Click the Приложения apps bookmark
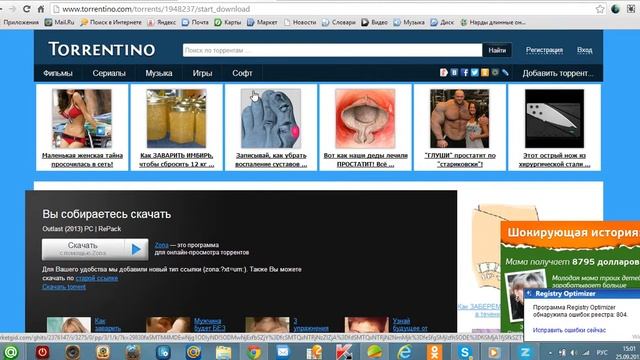 tap(21, 22)
